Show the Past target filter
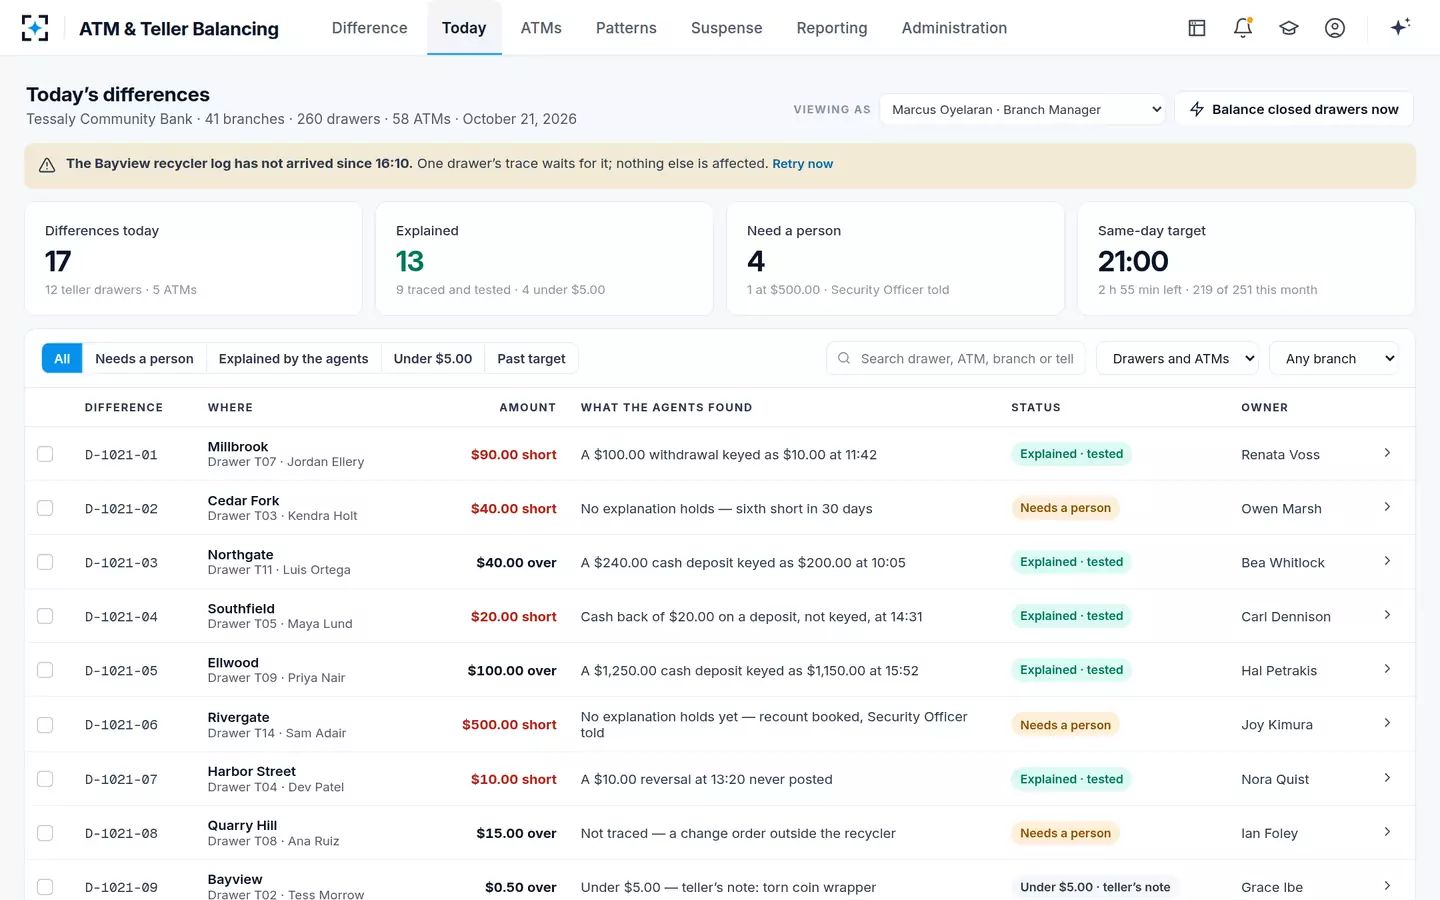The image size is (1440, 900). tap(531, 358)
